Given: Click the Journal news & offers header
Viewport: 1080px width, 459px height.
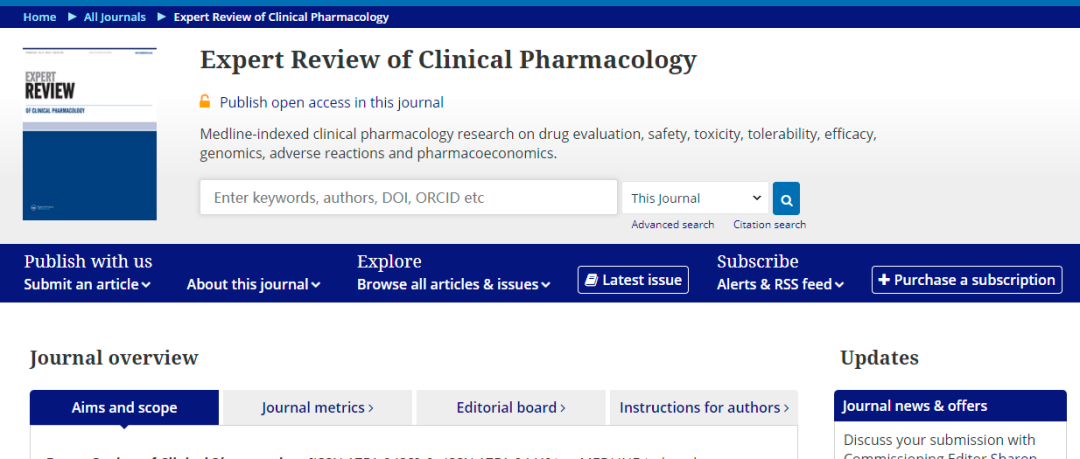Looking at the screenshot, I should [950, 405].
